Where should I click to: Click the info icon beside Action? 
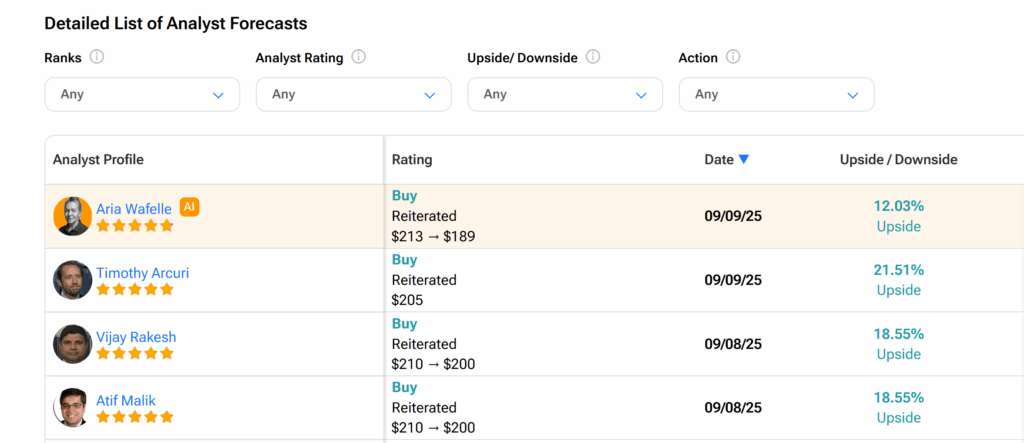pyautogui.click(x=733, y=57)
